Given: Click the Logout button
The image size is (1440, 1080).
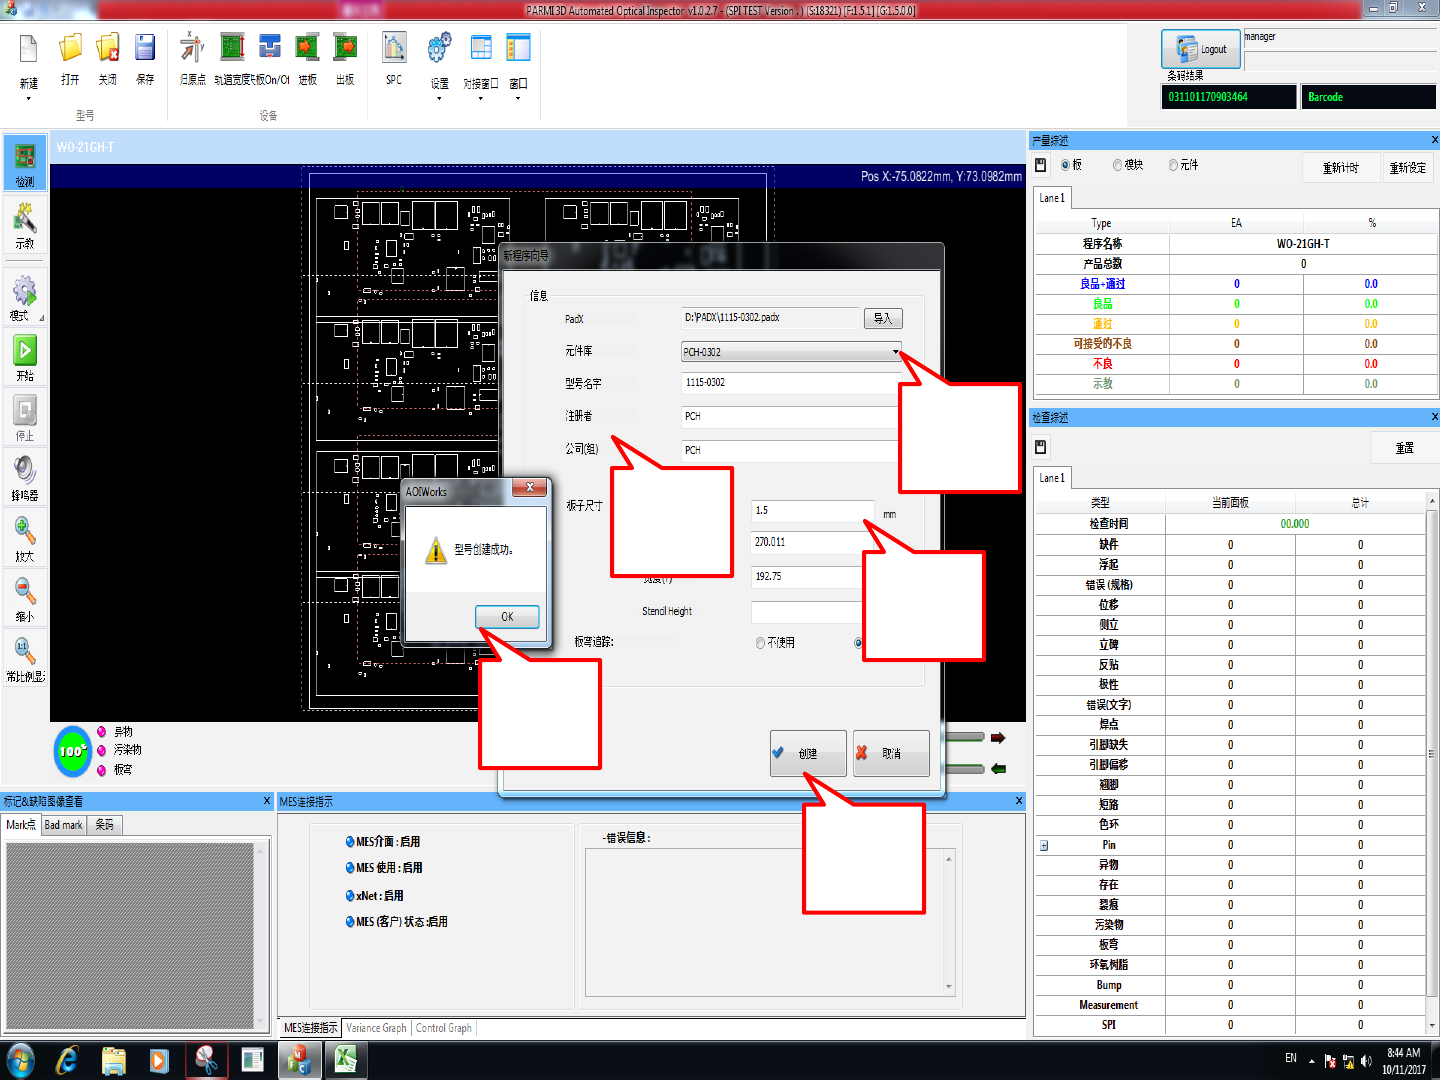Looking at the screenshot, I should [x=1201, y=49].
